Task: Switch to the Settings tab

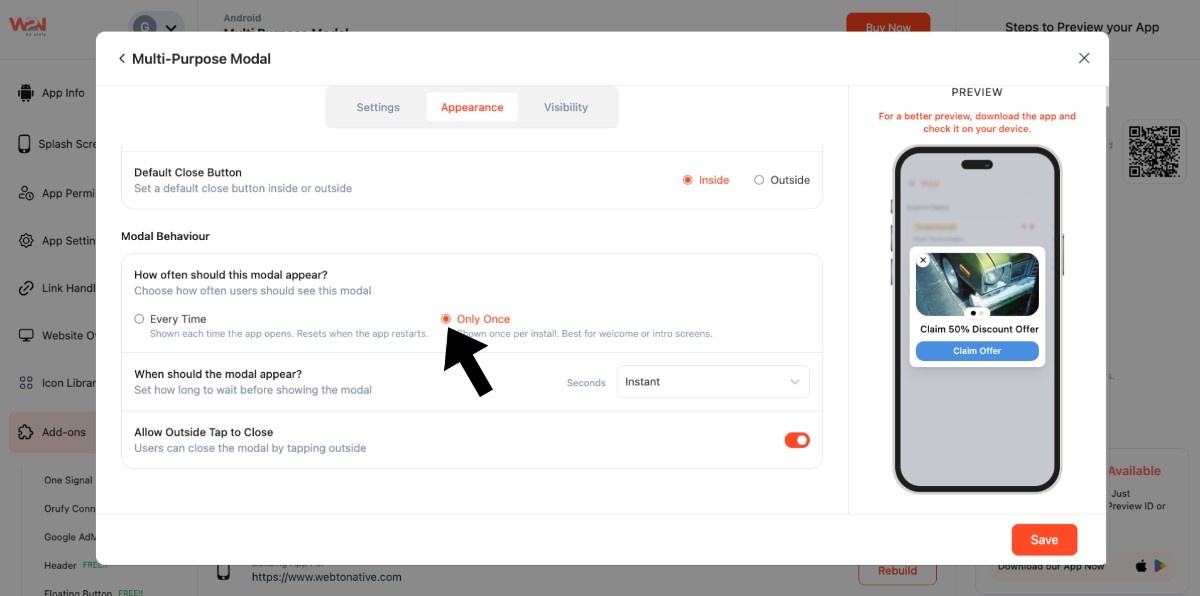Action: pyautogui.click(x=378, y=107)
